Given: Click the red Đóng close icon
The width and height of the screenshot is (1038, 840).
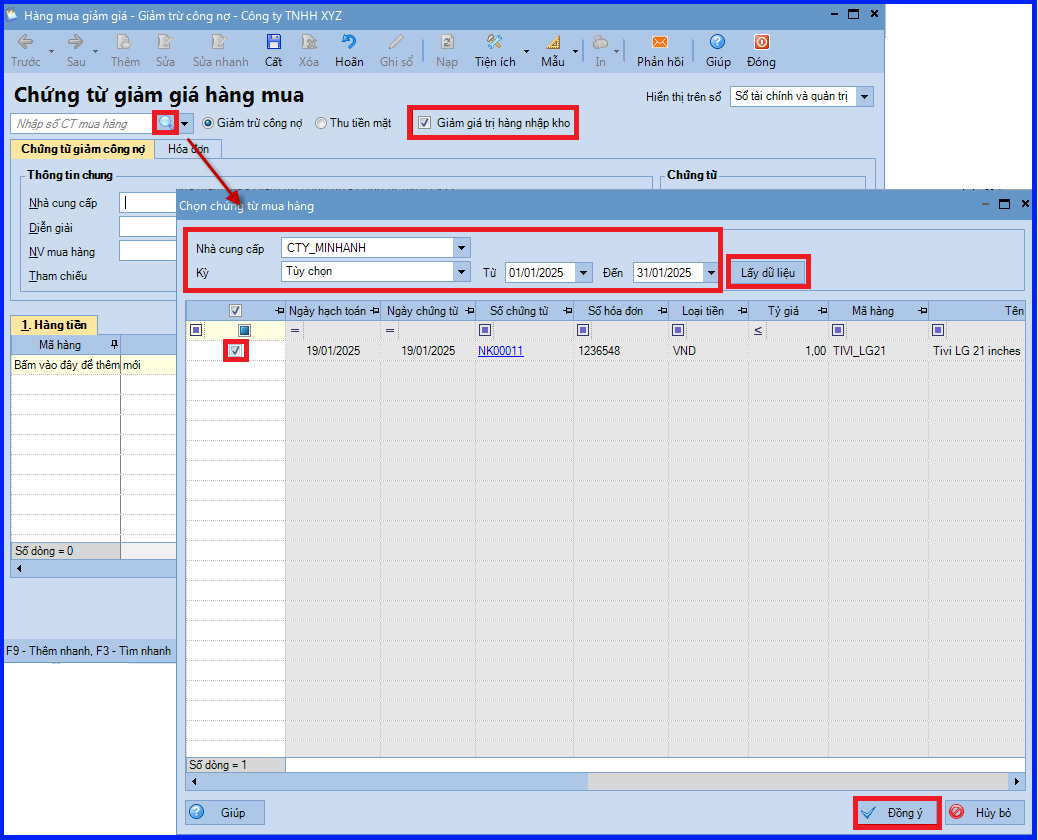Looking at the screenshot, I should point(761,43).
